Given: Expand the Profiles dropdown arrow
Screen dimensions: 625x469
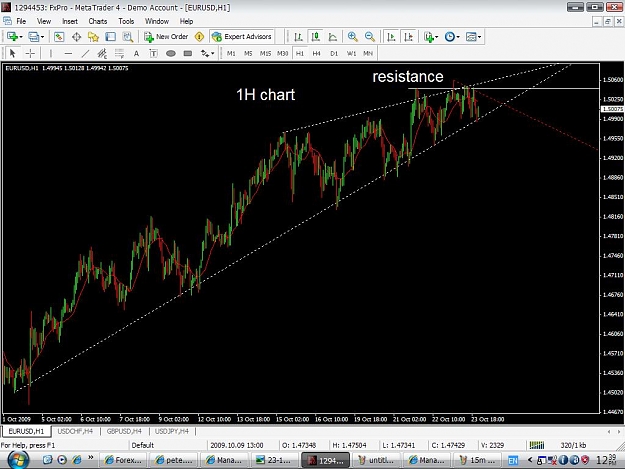Looking at the screenshot, I should coord(42,37).
